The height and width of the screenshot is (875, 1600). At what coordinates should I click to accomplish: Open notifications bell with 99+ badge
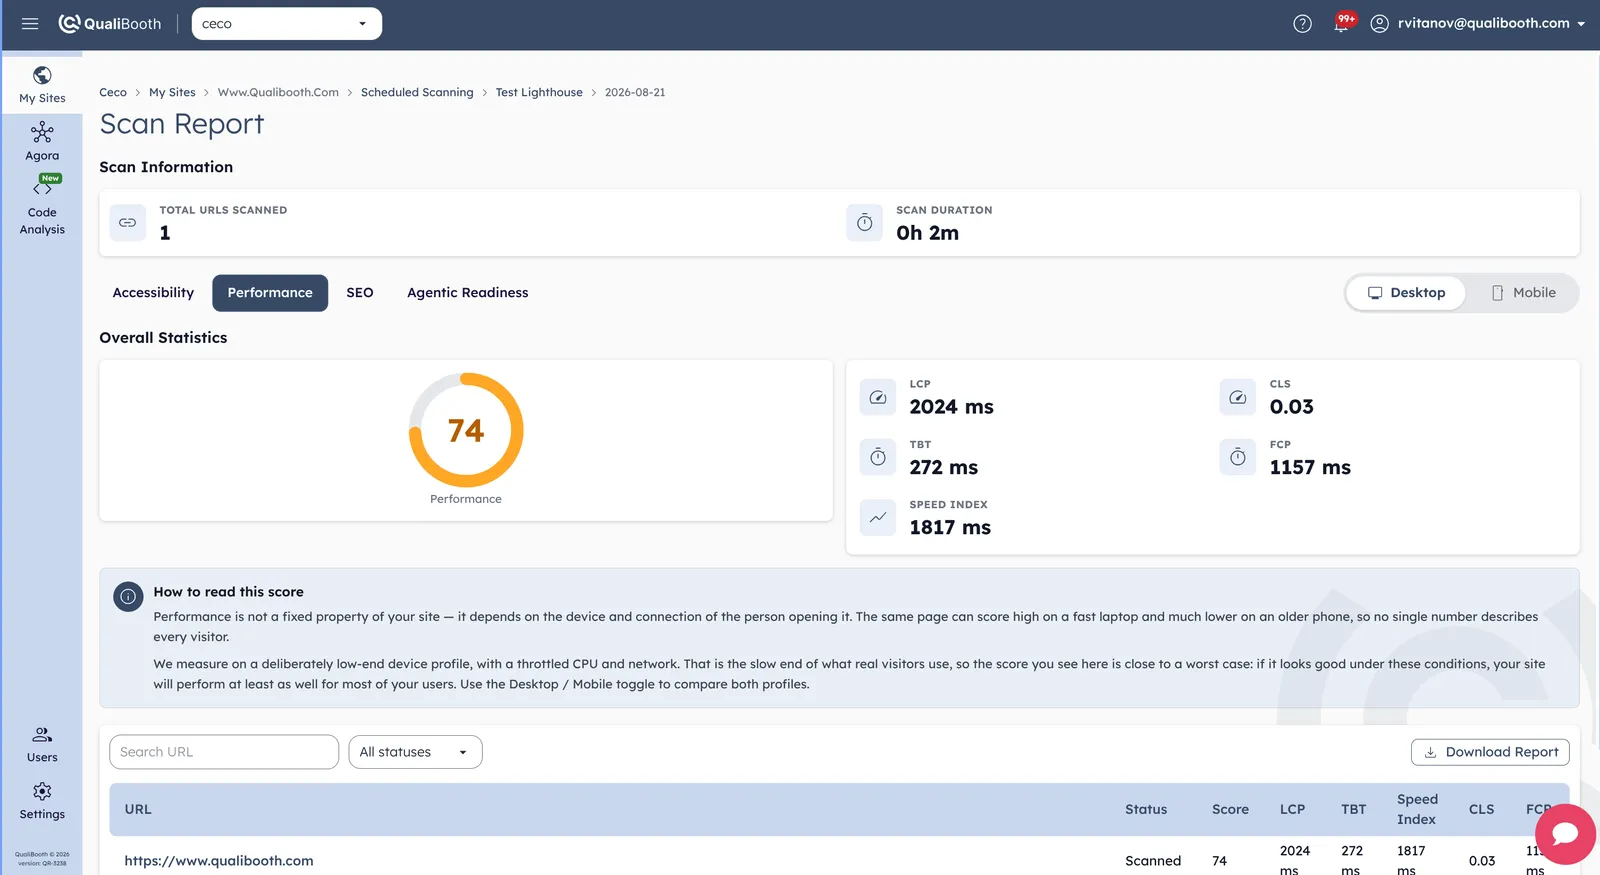[1342, 22]
